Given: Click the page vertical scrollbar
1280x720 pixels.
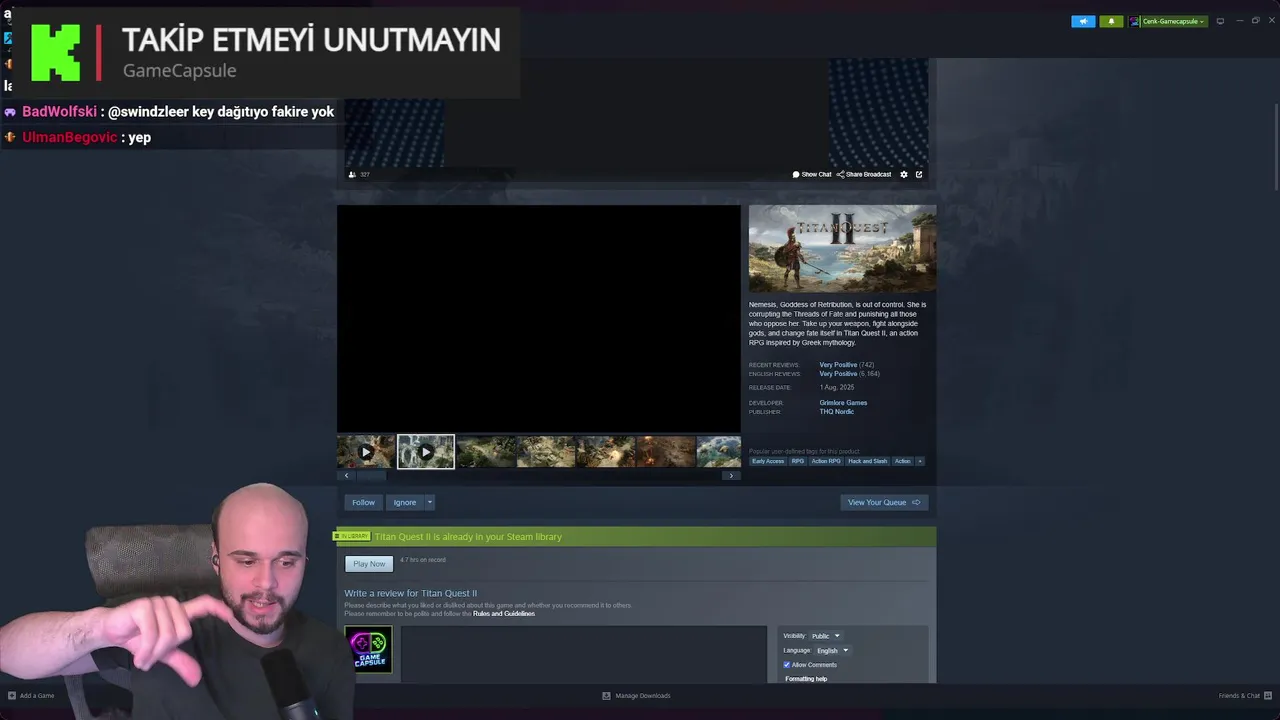Looking at the screenshot, I should point(1276,145).
